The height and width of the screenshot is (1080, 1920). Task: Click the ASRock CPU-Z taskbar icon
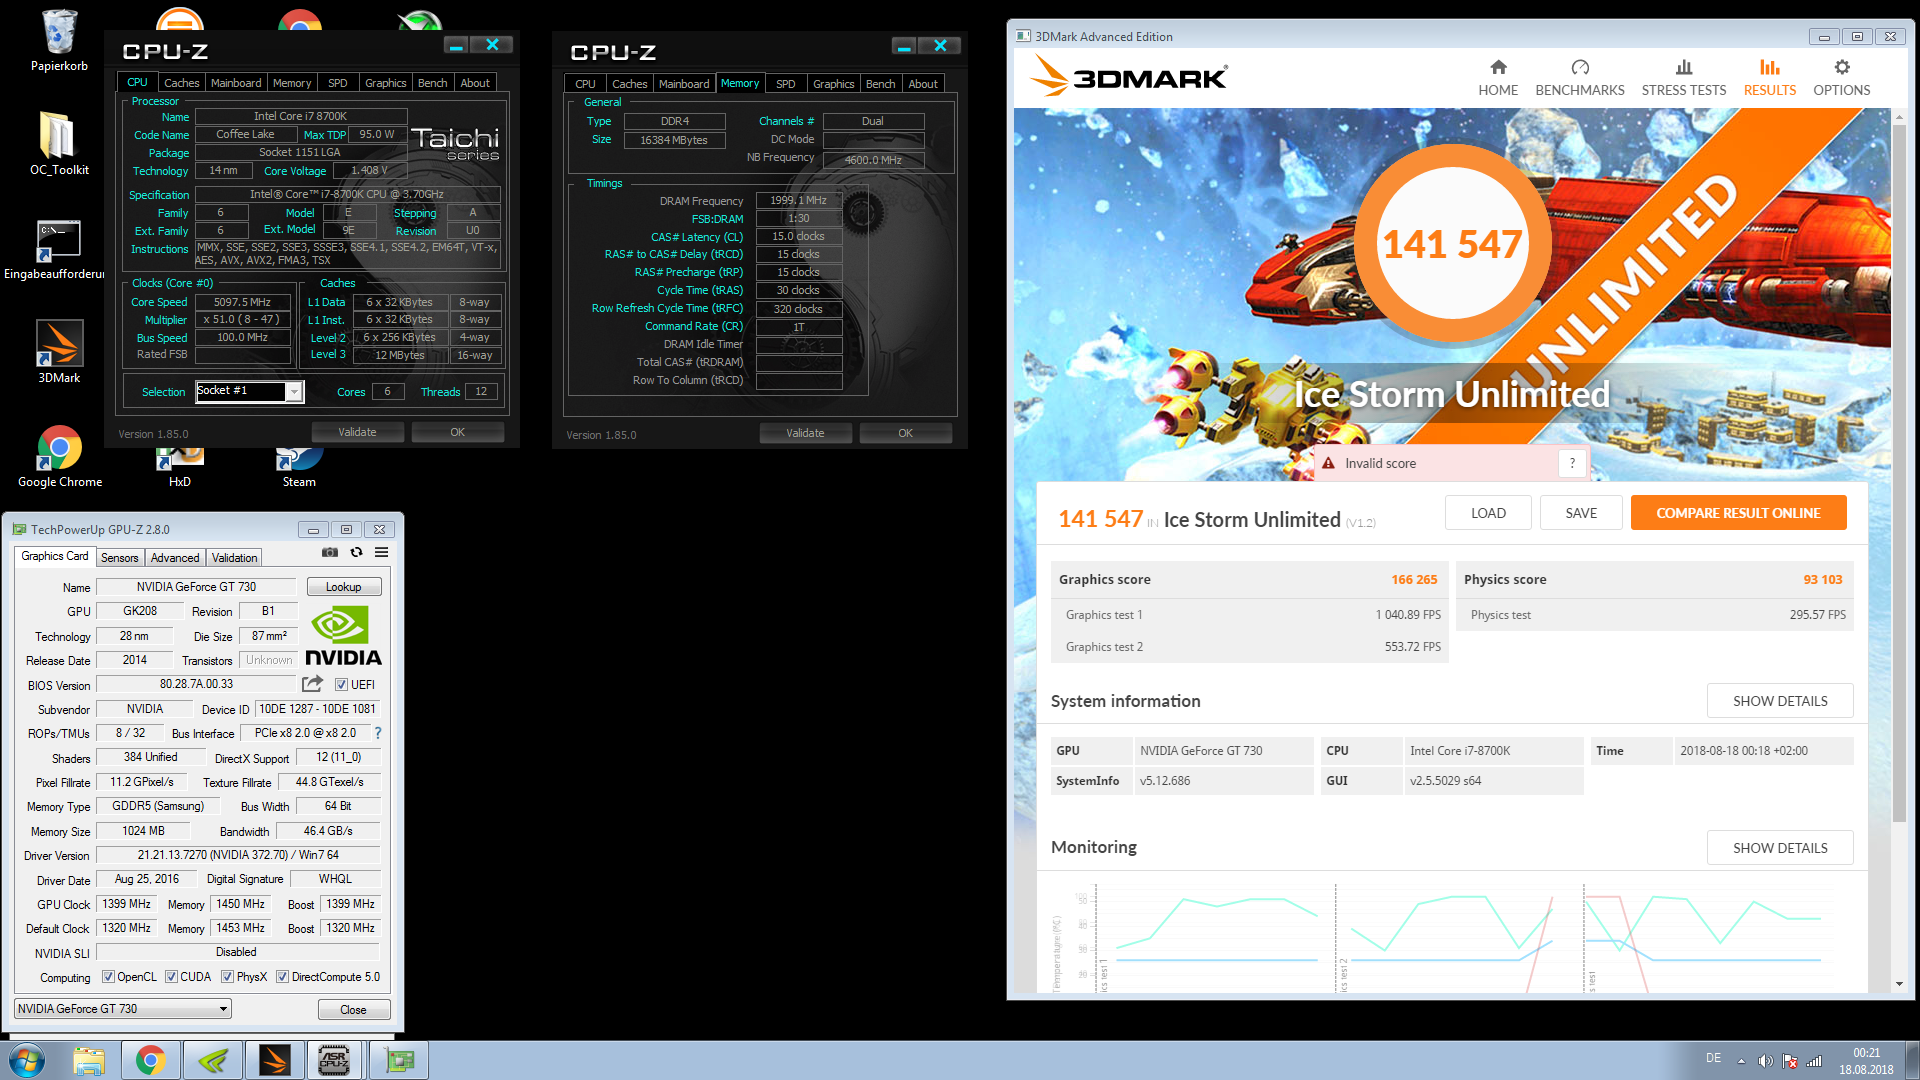click(334, 1060)
